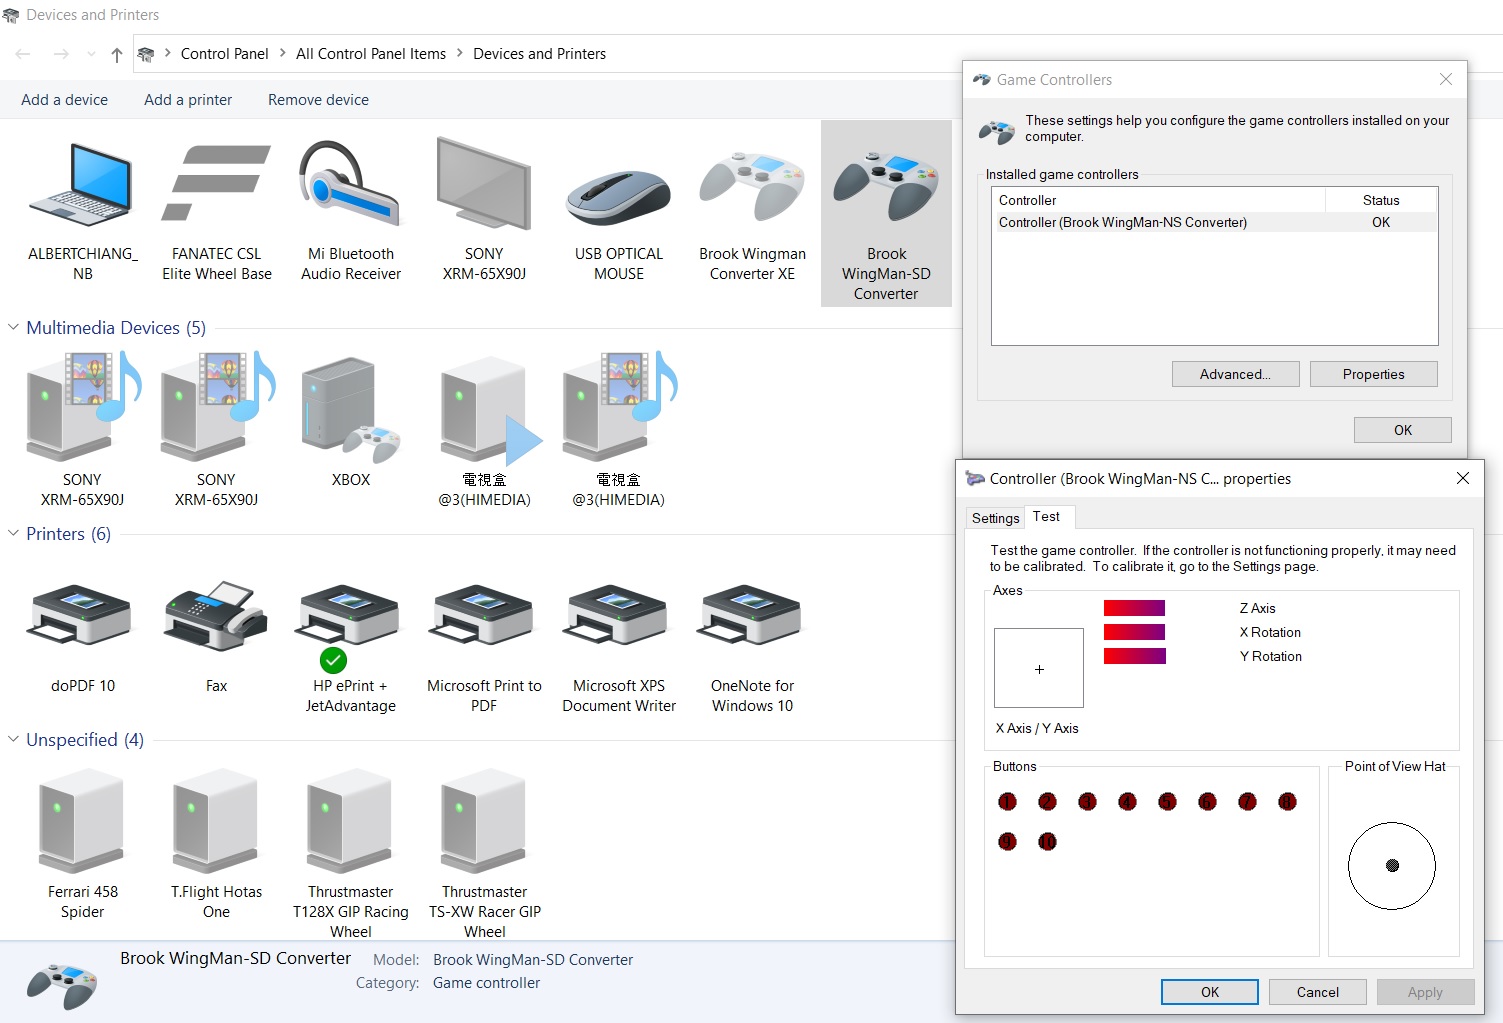
Task: Click the X Axis / Y Axis crosshair box
Action: click(x=1039, y=668)
